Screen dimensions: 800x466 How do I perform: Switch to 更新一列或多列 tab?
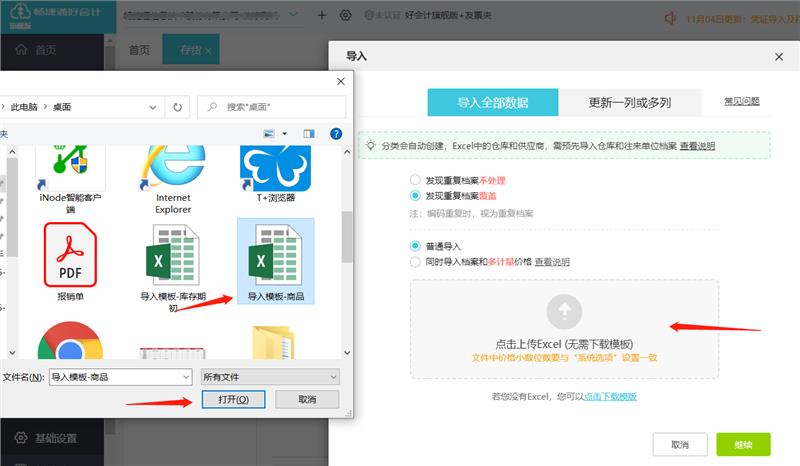(x=629, y=102)
